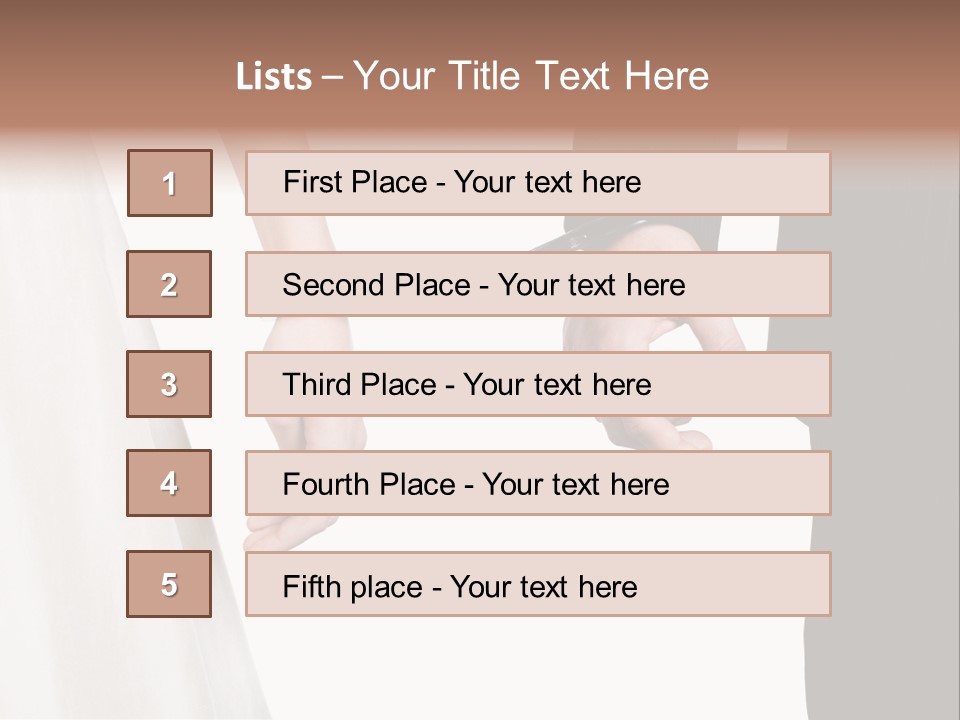The image size is (960, 720).
Task: Select the number 4 box
Action: click(x=169, y=483)
